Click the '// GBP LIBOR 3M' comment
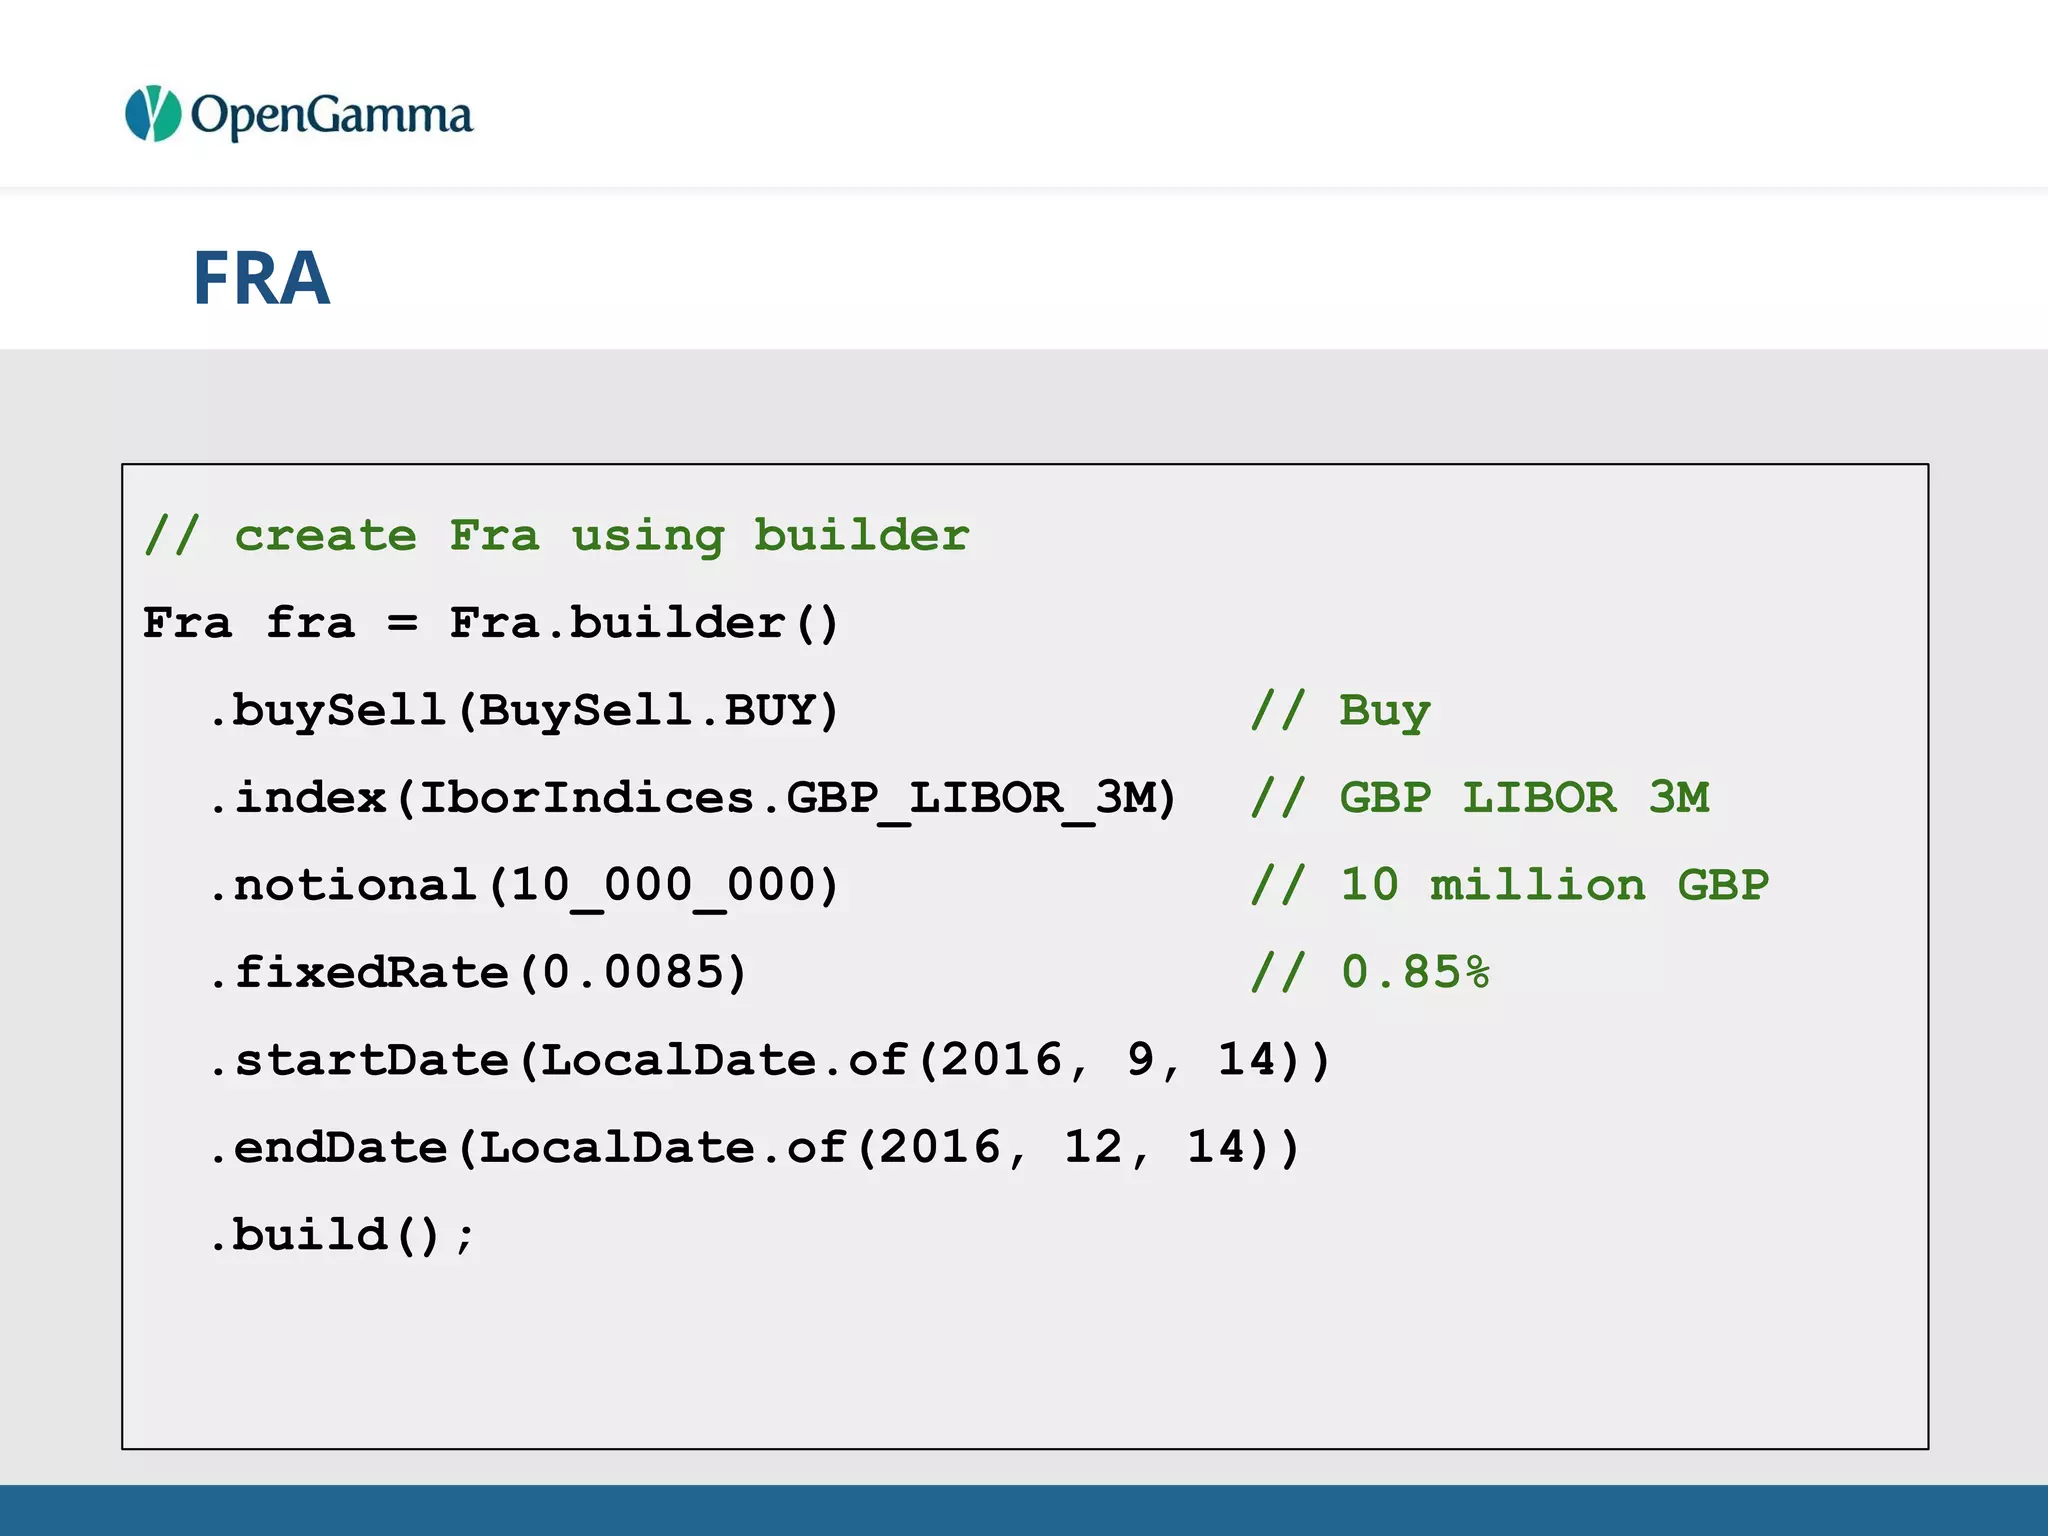 coord(1480,798)
